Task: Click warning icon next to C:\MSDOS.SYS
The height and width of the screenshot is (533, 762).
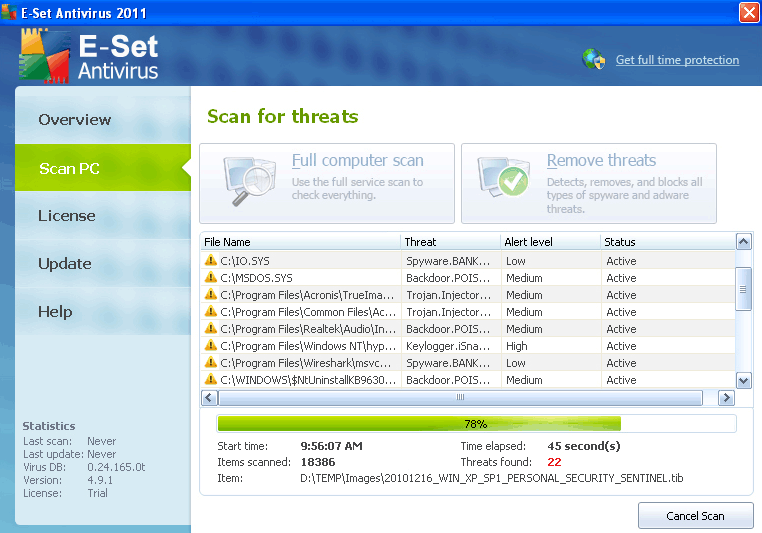Action: (210, 278)
